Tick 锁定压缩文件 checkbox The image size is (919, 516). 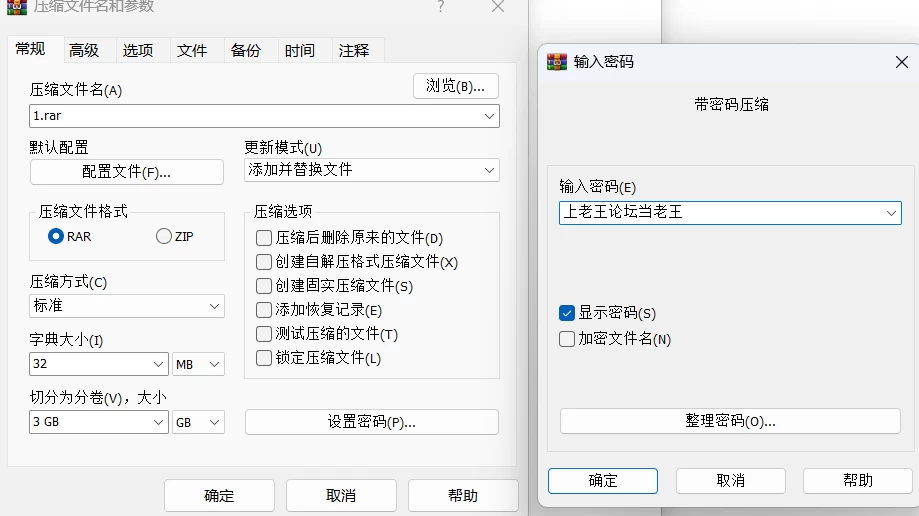click(x=264, y=358)
